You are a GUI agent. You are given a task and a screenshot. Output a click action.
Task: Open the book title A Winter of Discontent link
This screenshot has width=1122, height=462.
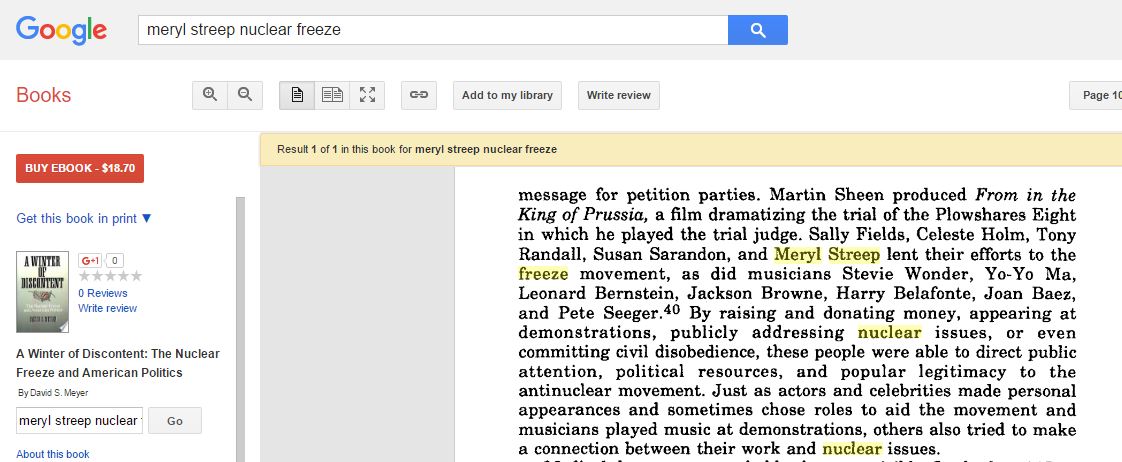click(118, 363)
